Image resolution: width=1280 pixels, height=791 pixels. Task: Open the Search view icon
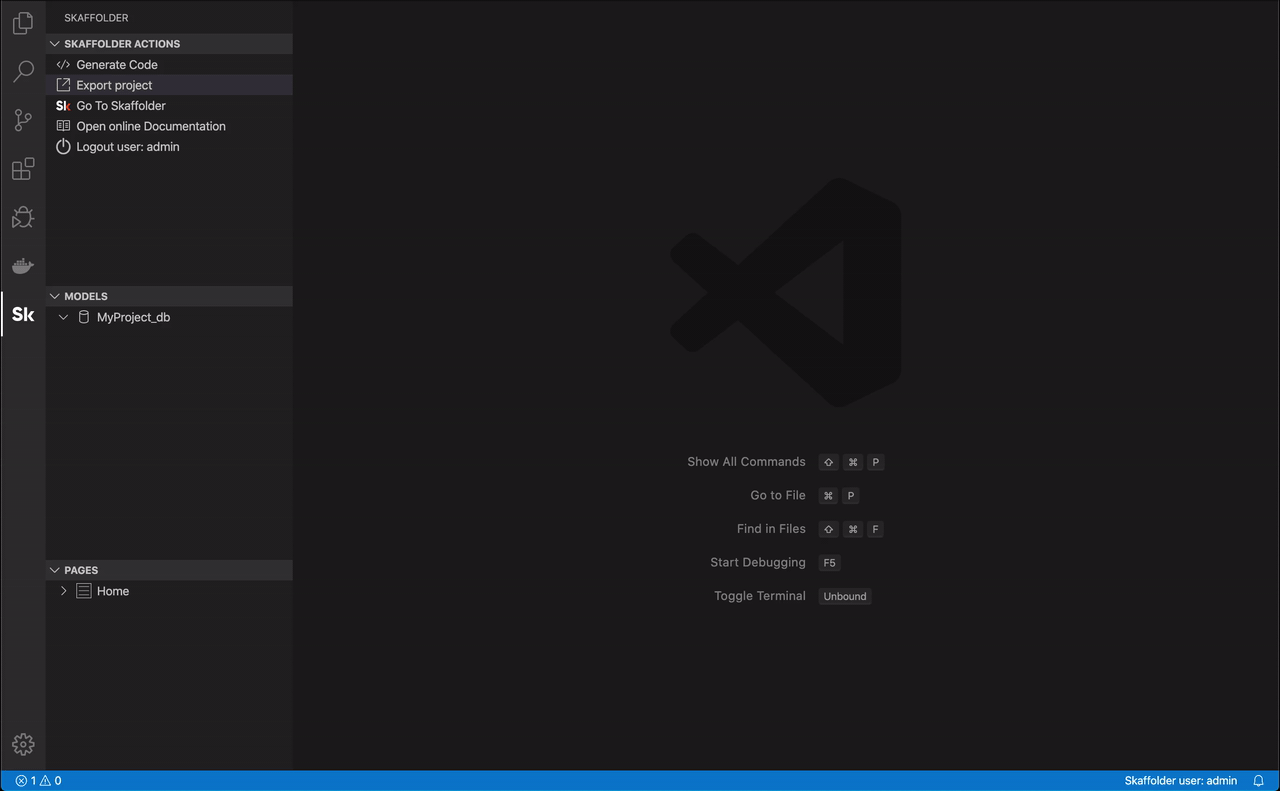[x=23, y=72]
